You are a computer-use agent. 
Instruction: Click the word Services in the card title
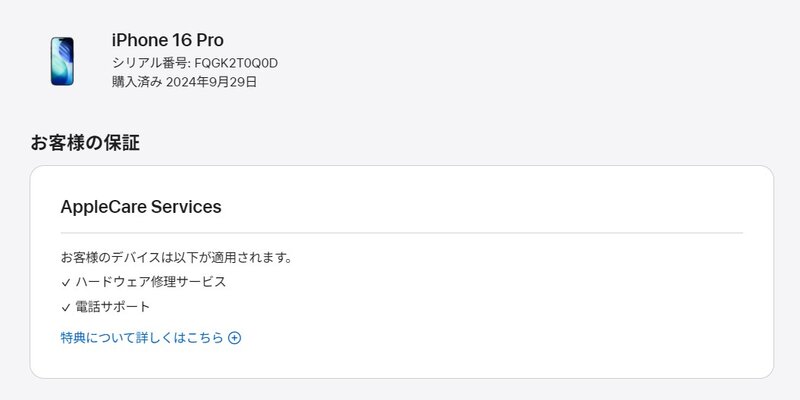point(185,208)
